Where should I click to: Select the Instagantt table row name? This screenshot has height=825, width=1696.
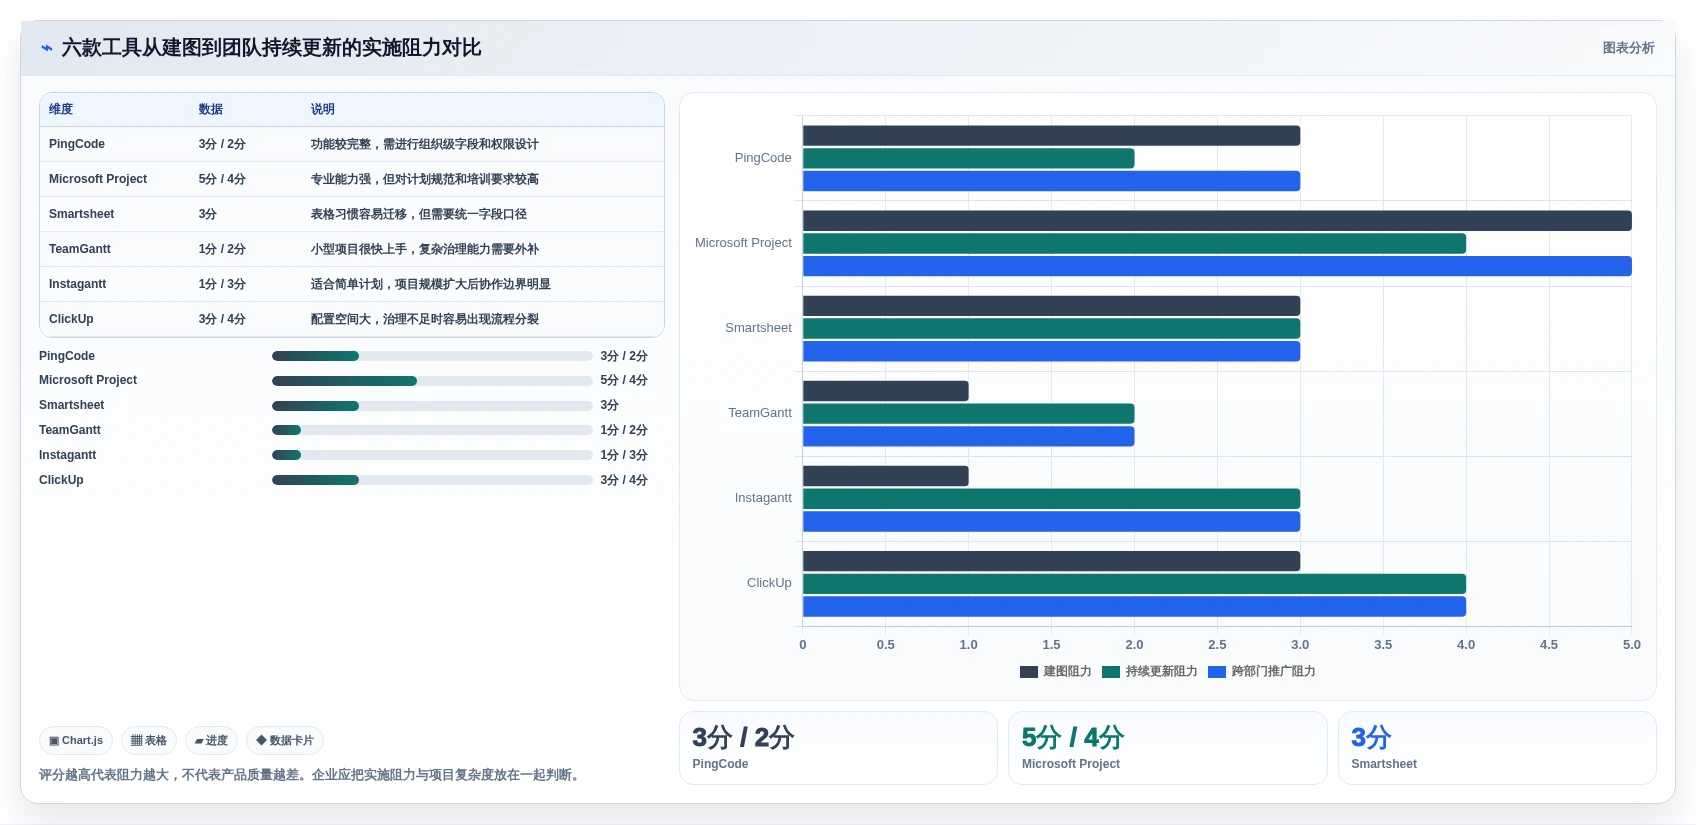[78, 284]
